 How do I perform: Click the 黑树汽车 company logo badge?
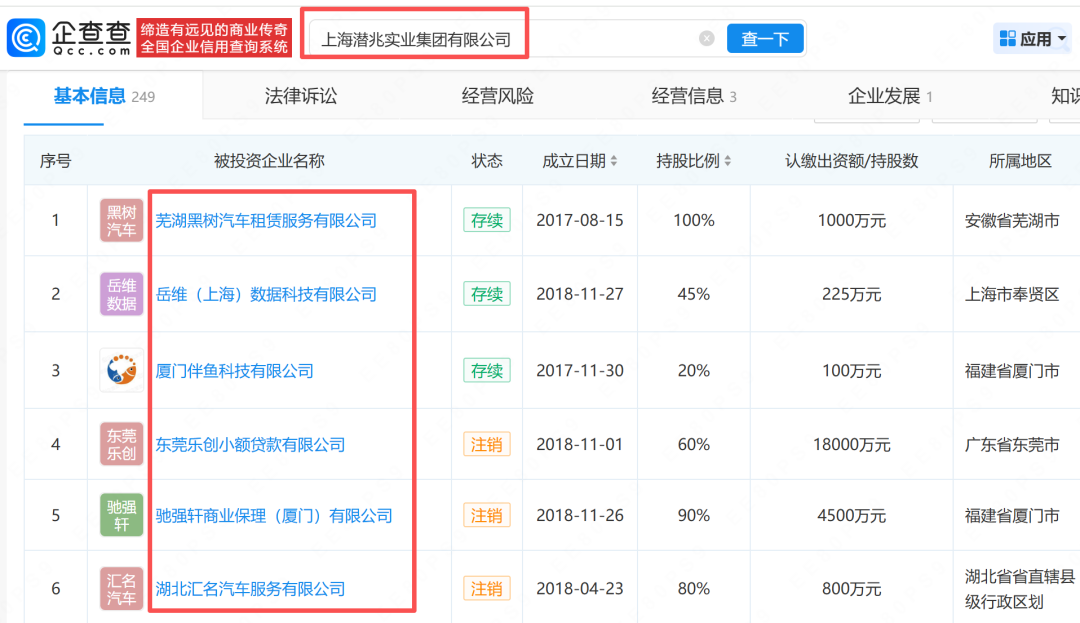tap(121, 221)
